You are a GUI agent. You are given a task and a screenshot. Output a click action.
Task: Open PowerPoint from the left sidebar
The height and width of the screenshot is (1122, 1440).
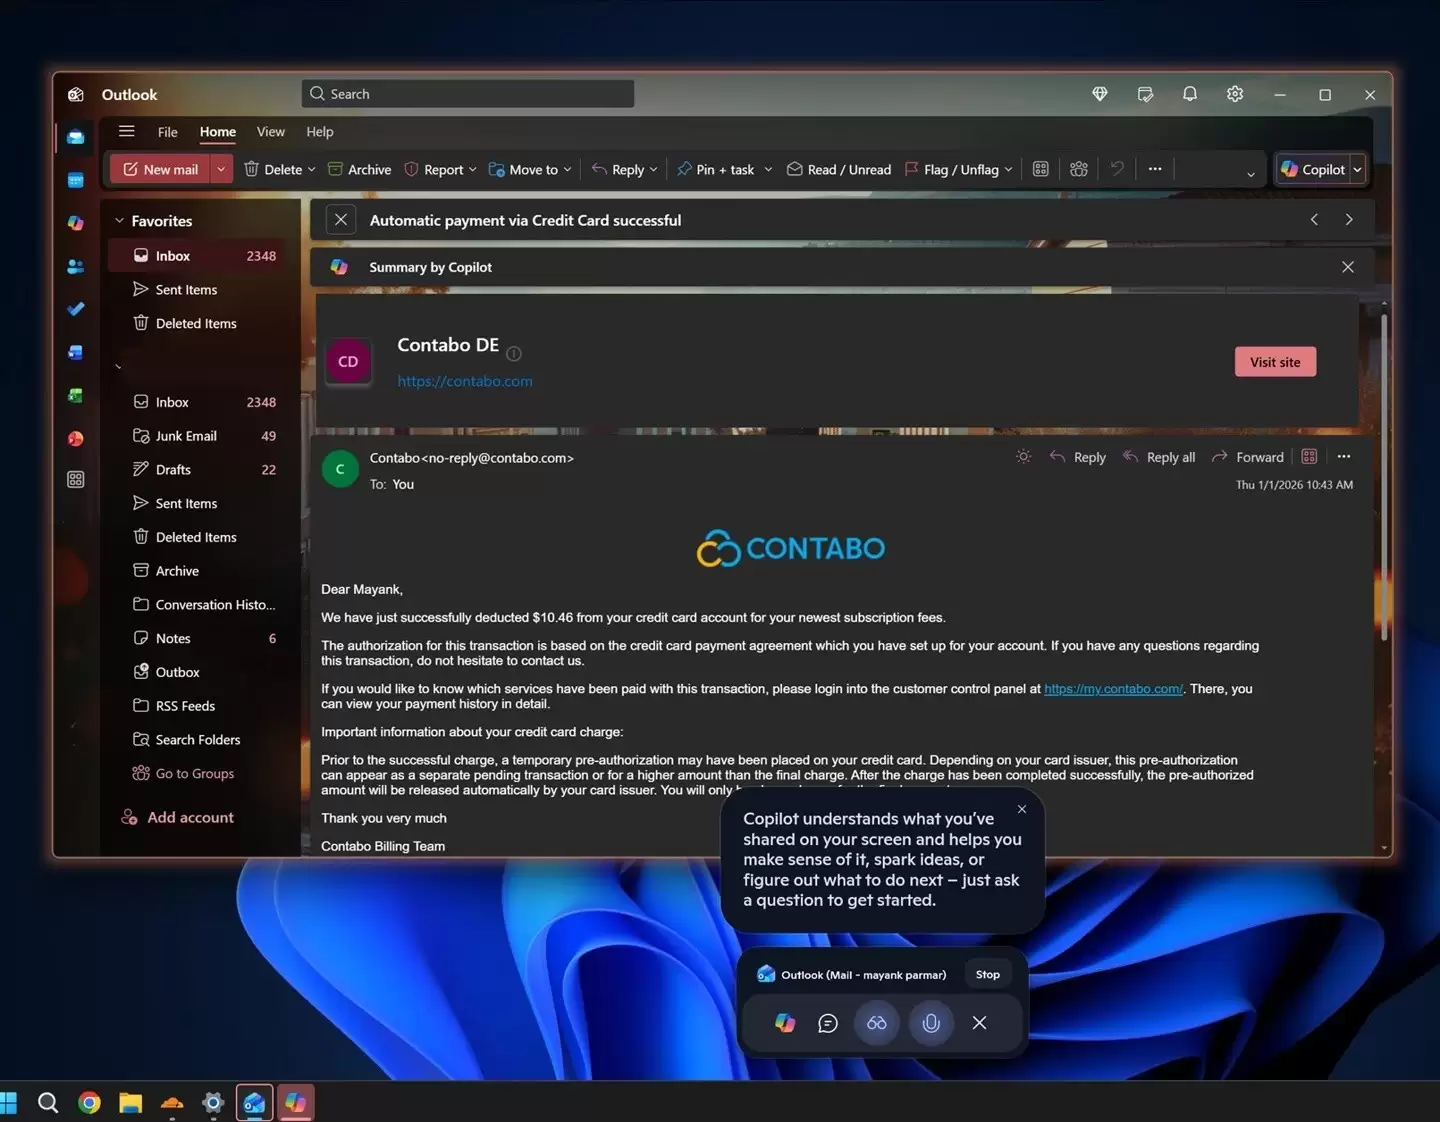(75, 438)
